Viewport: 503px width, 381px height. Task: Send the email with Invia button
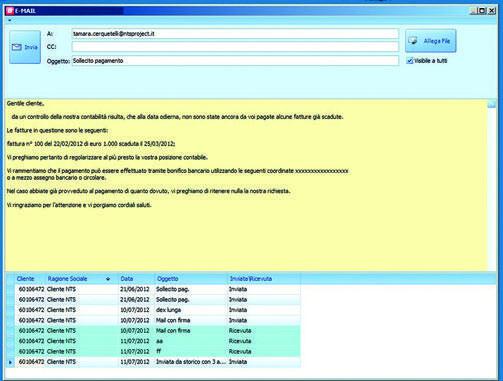point(25,47)
